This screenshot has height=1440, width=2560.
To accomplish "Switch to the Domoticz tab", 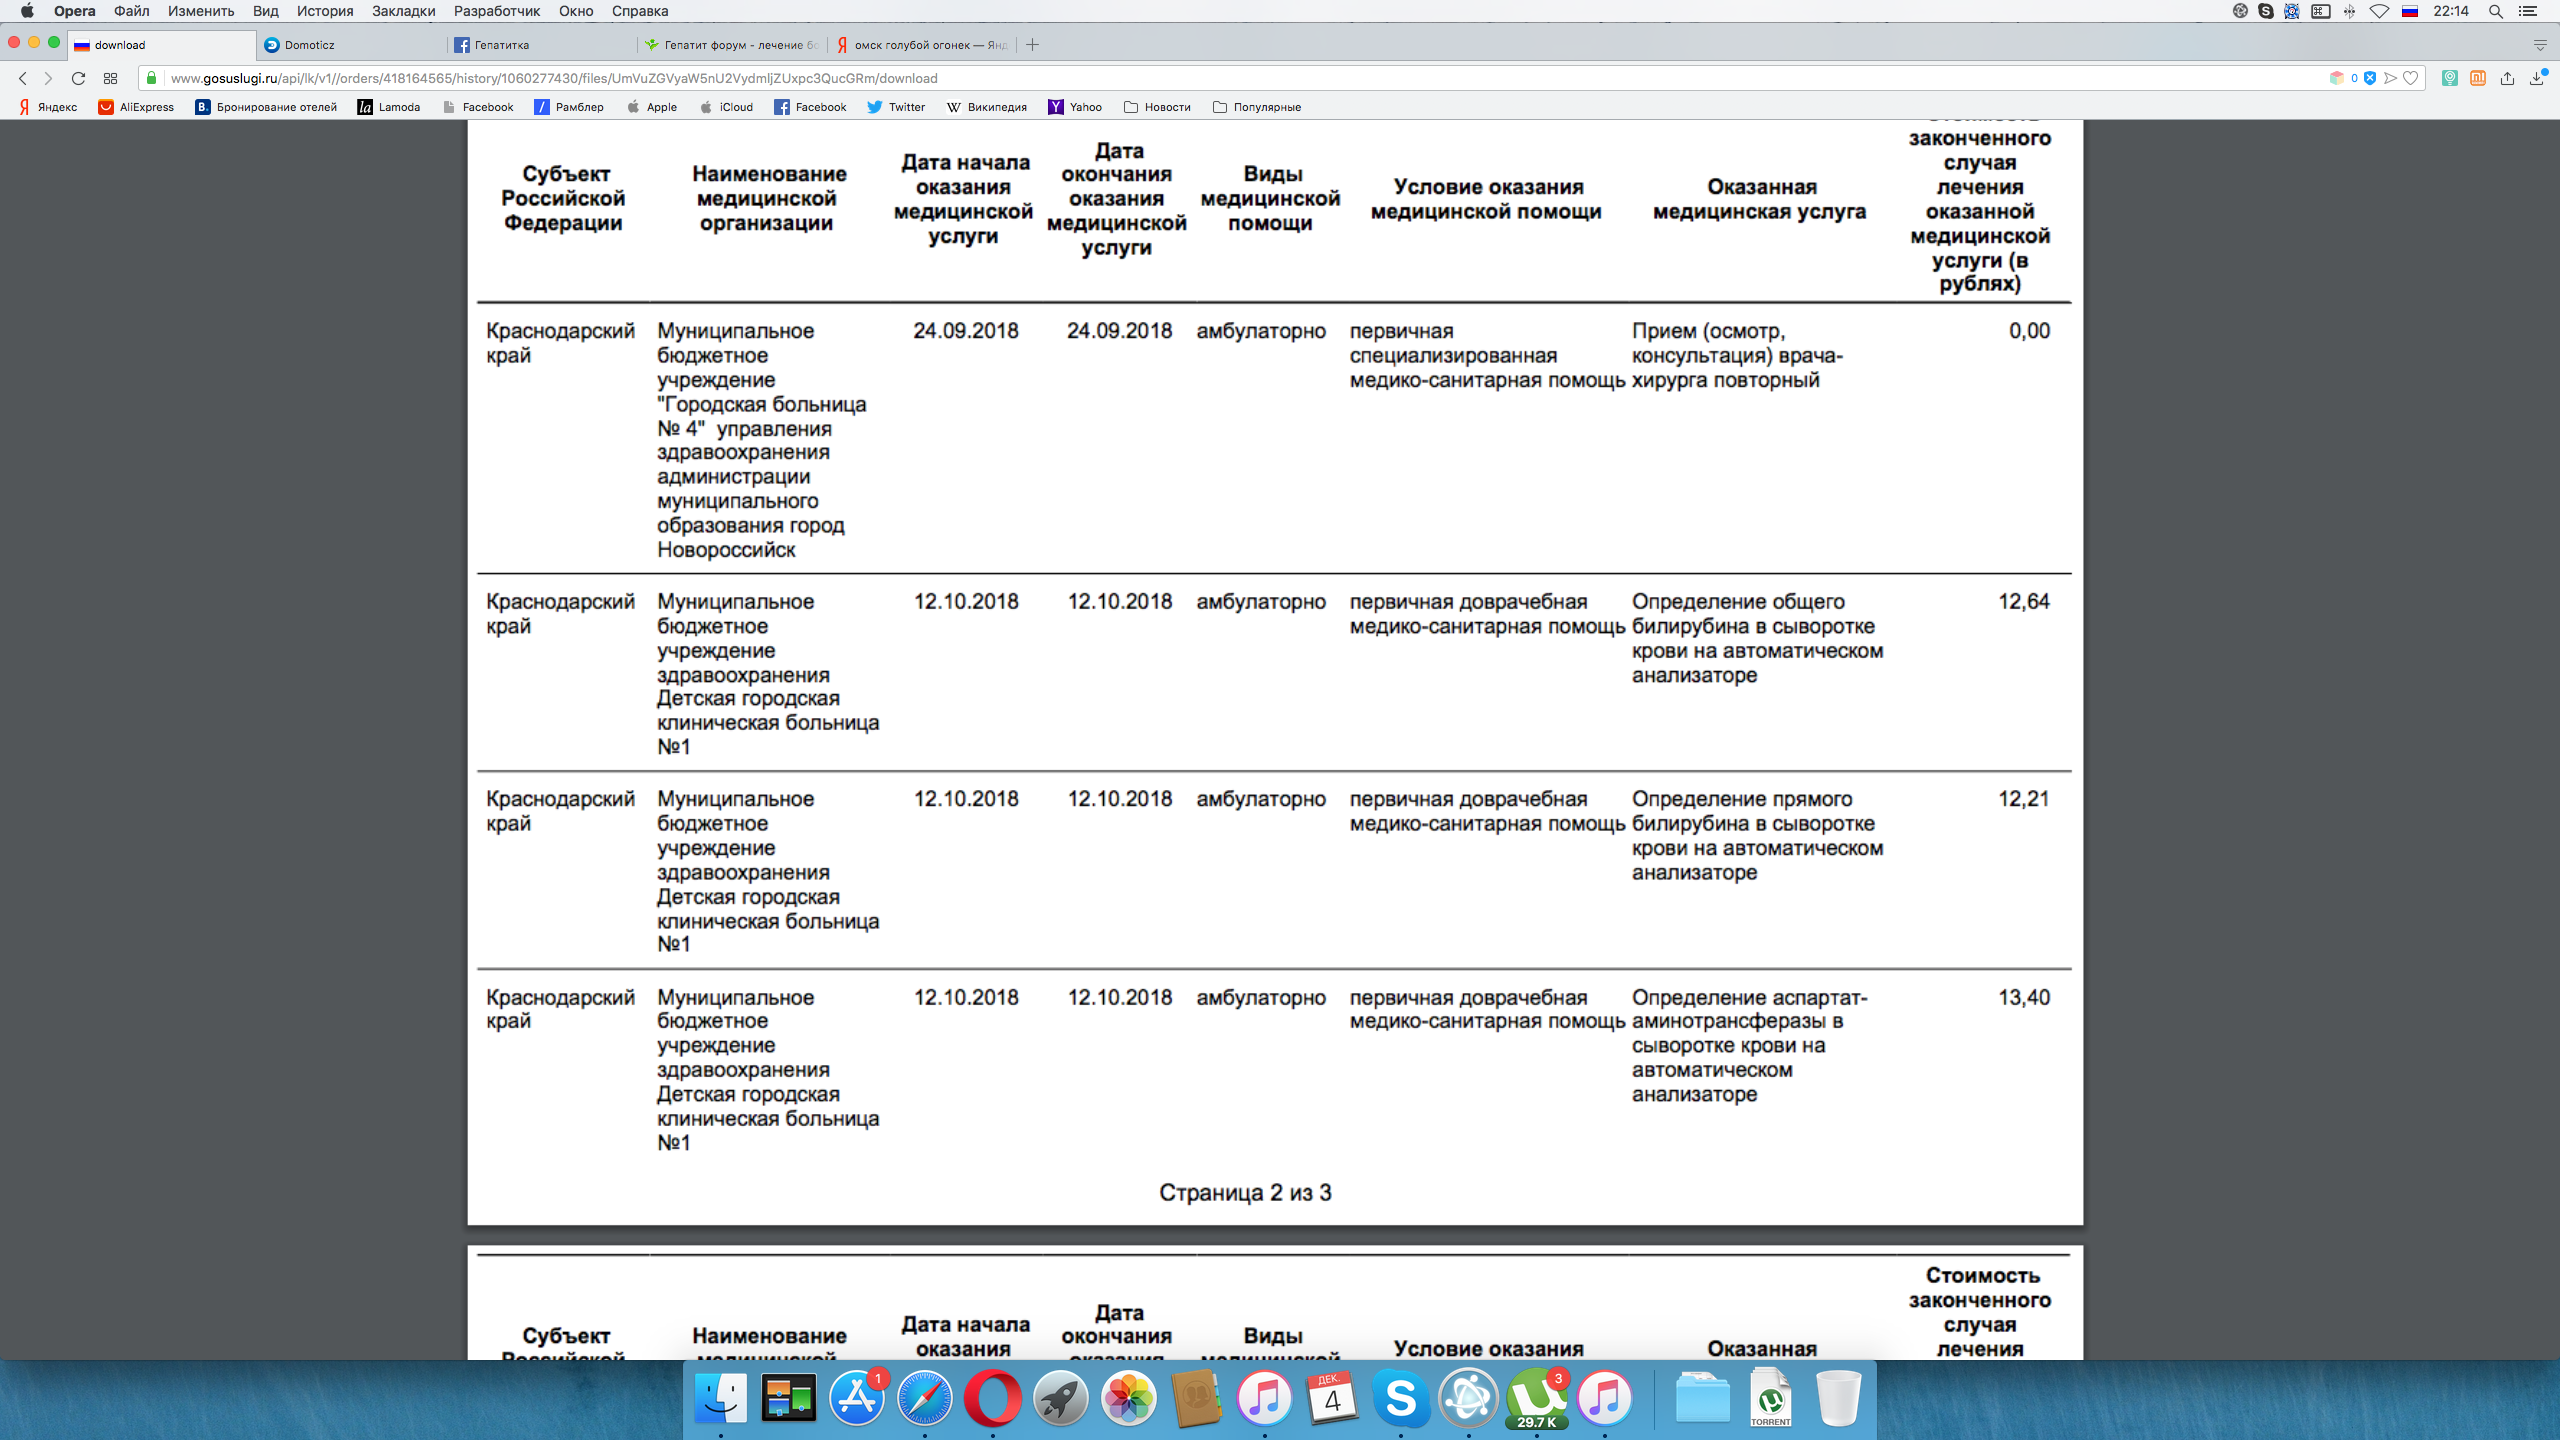I will click(310, 45).
